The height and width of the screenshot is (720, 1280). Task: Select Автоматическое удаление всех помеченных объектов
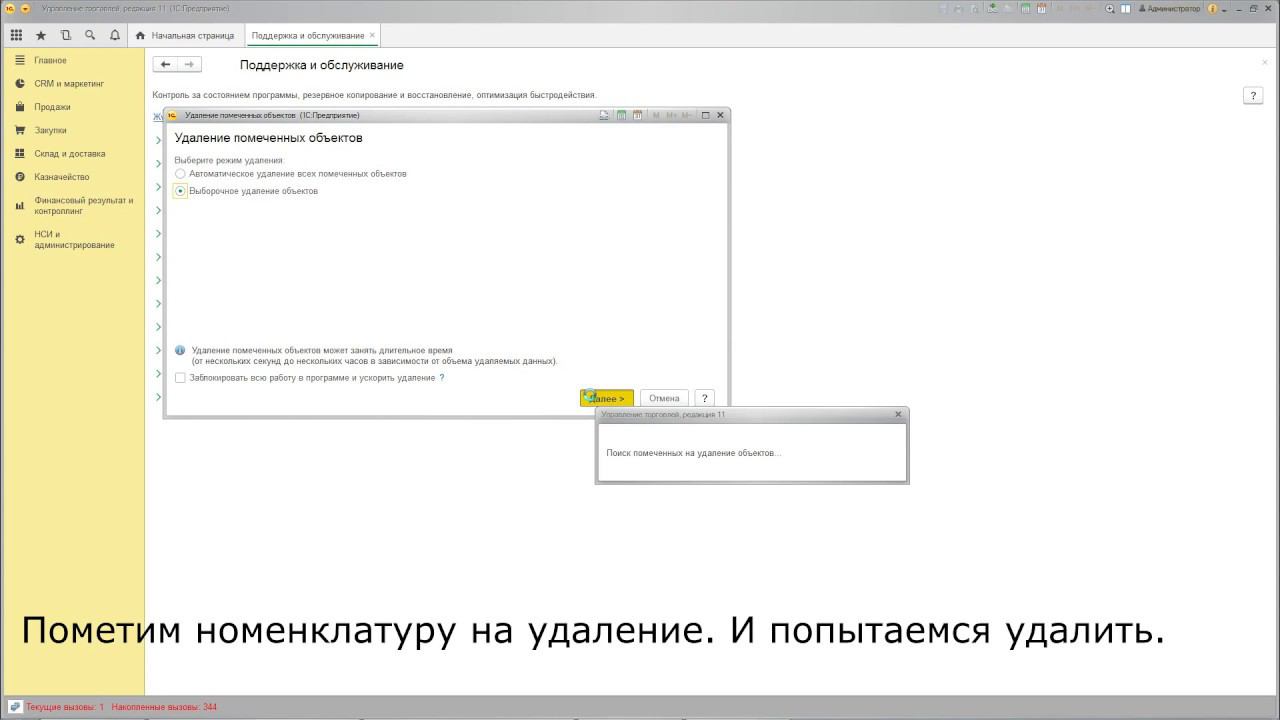click(x=291, y=174)
